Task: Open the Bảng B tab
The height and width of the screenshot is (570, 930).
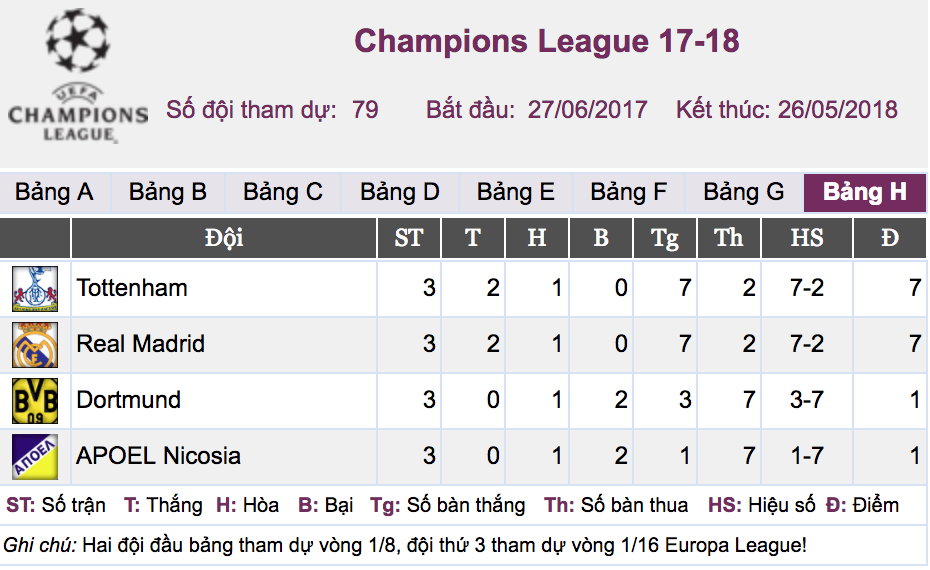Action: pyautogui.click(x=168, y=192)
